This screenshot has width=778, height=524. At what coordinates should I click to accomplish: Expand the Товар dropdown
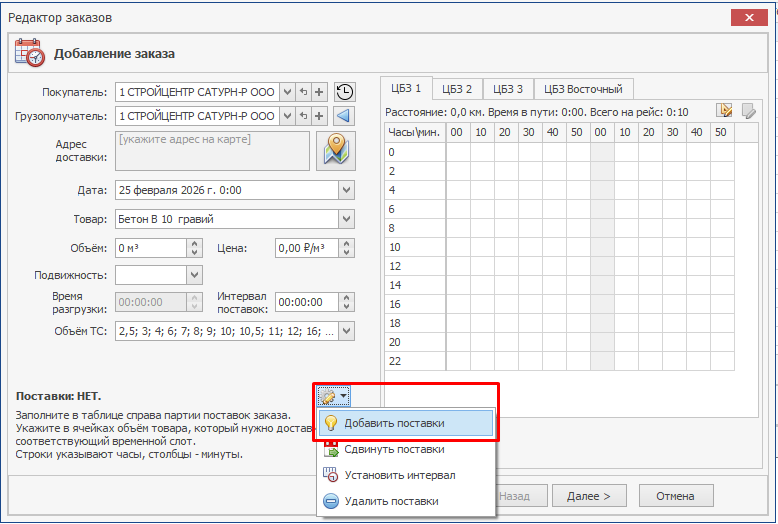coord(346,219)
